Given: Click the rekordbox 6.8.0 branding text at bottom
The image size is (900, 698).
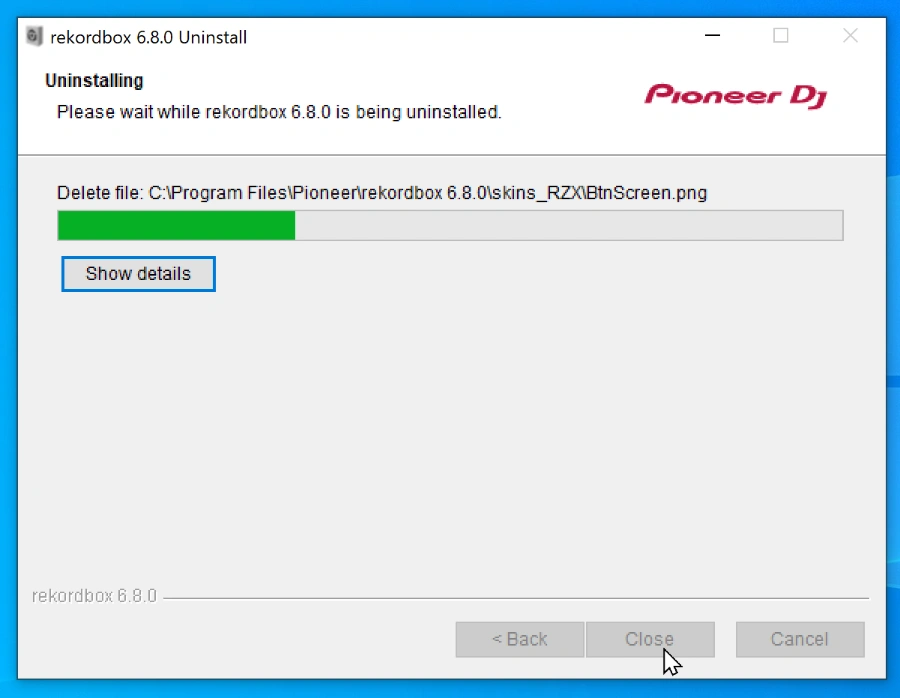Looking at the screenshot, I should click(94, 596).
